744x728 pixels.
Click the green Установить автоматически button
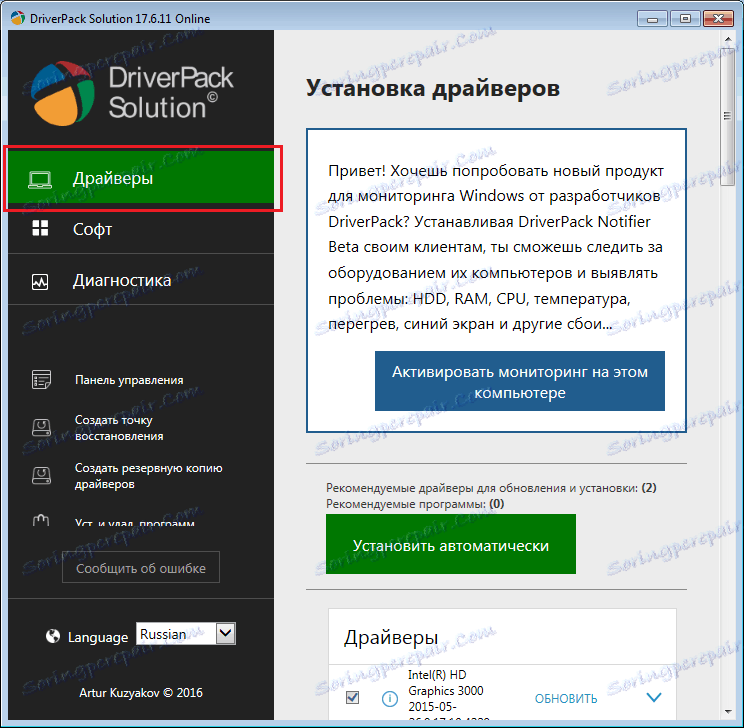click(451, 544)
